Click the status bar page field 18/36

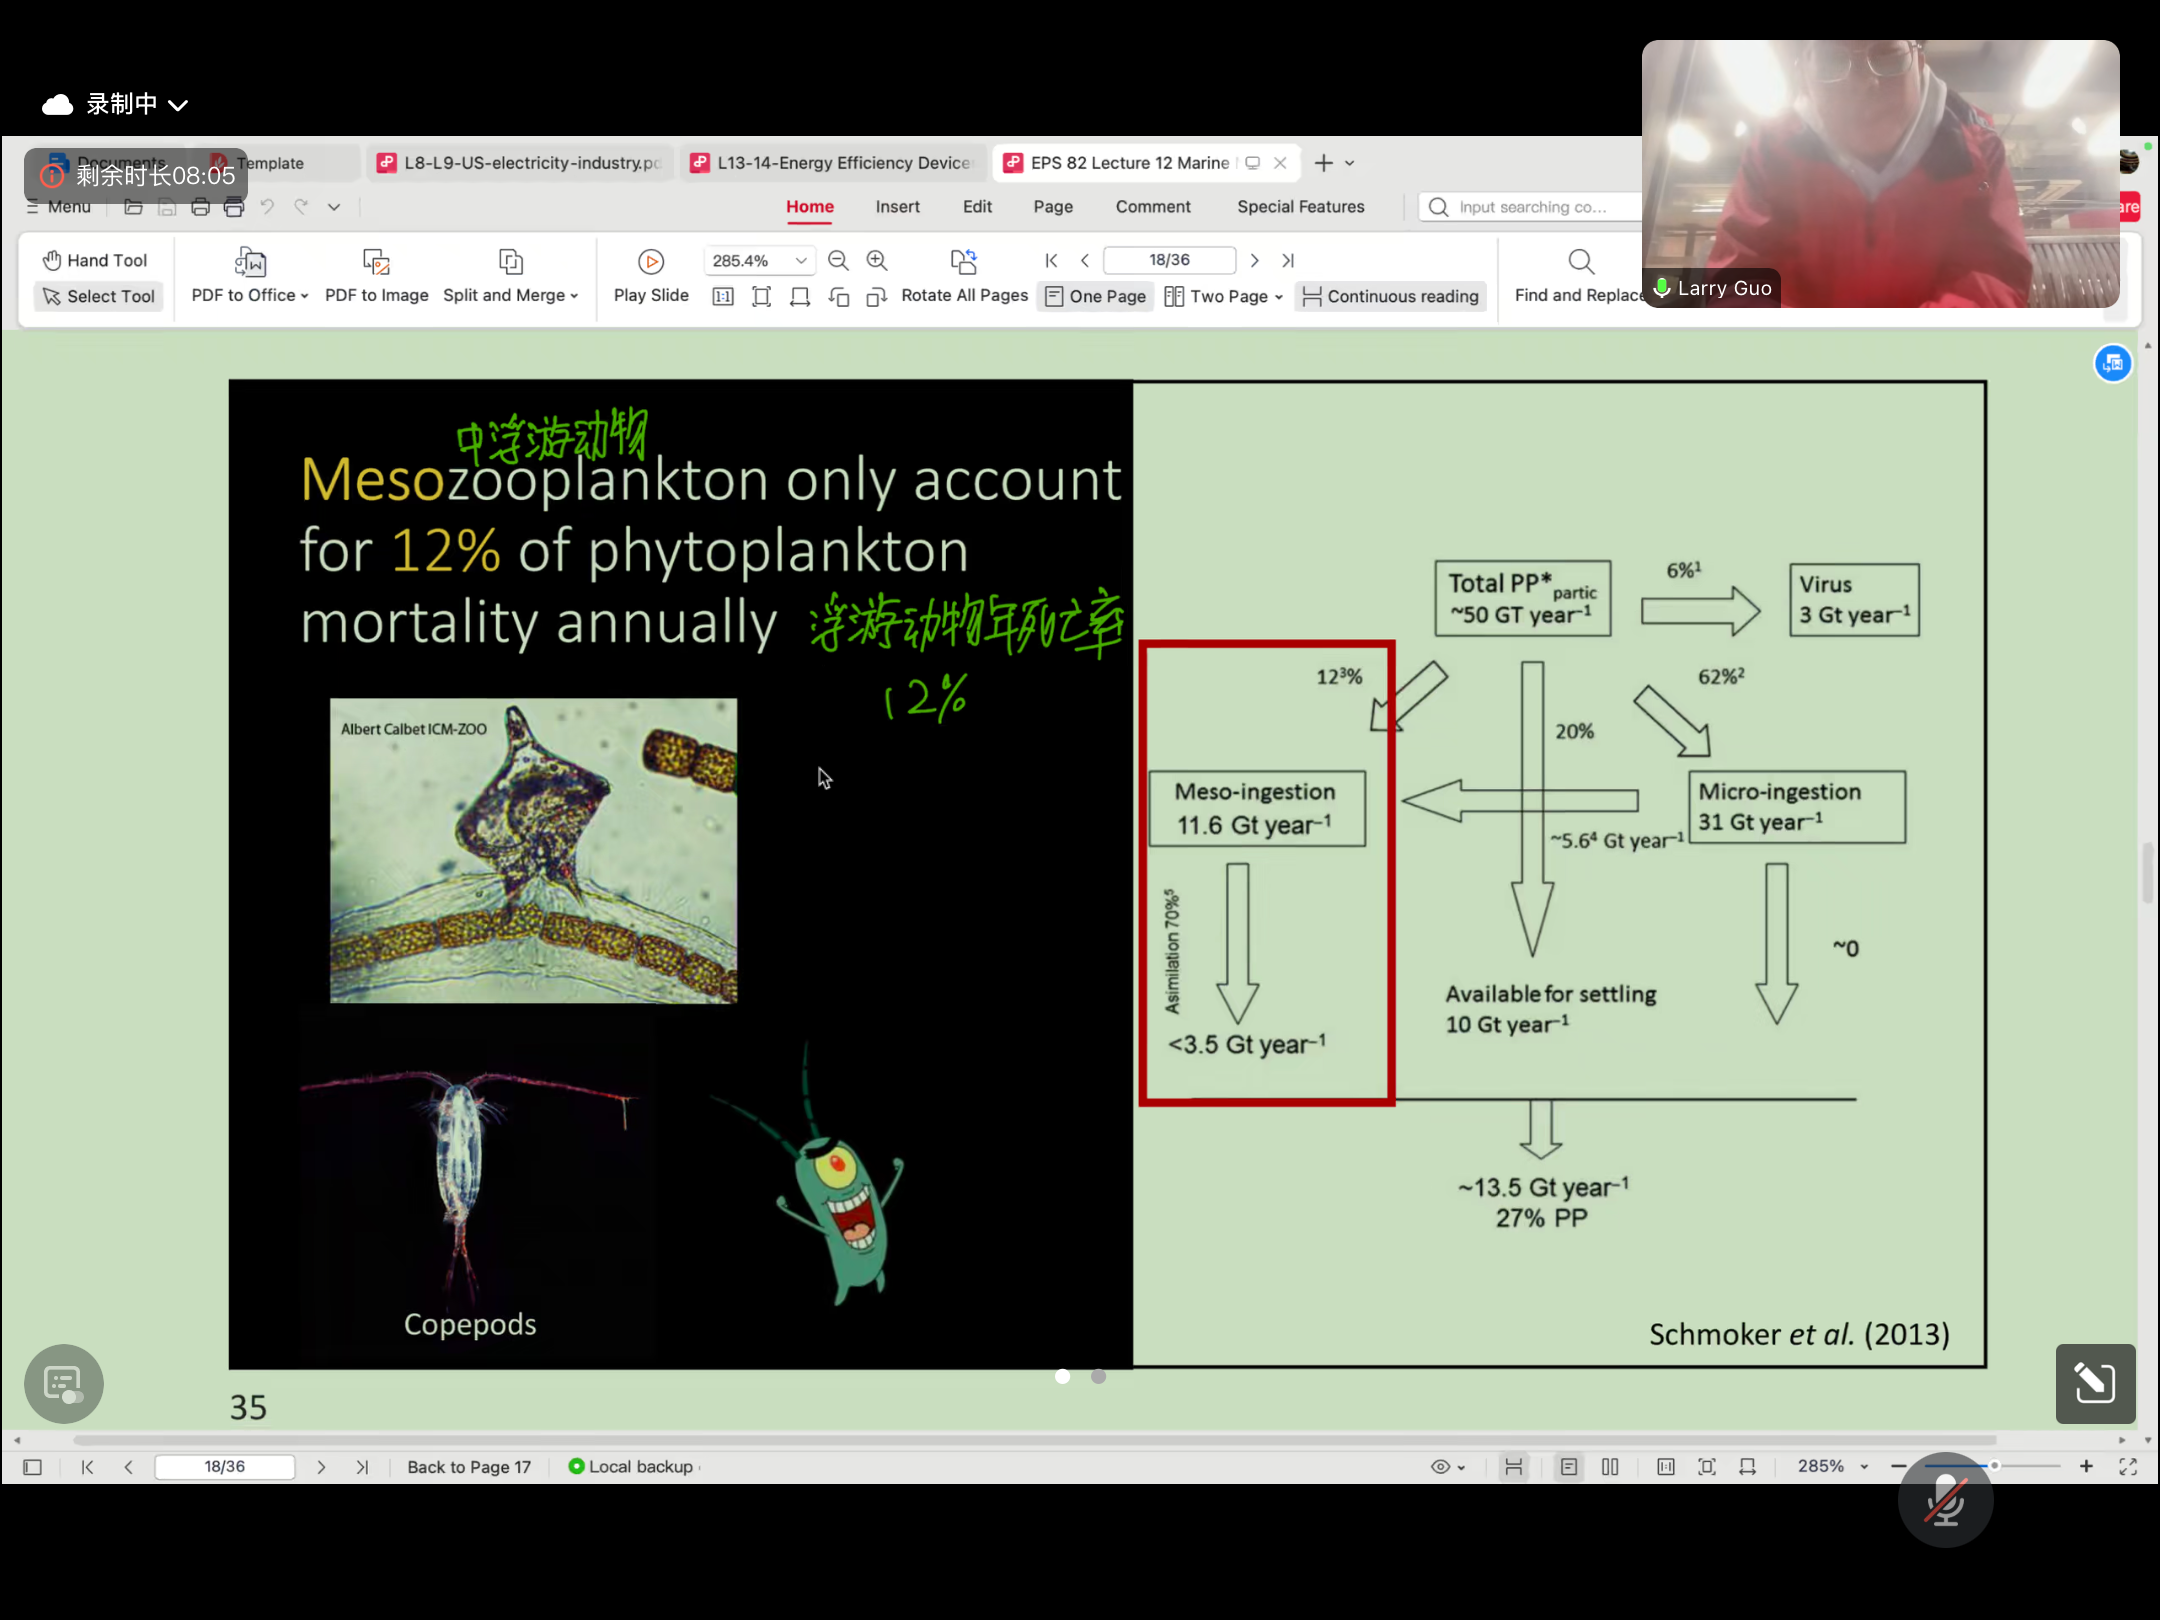224,1467
